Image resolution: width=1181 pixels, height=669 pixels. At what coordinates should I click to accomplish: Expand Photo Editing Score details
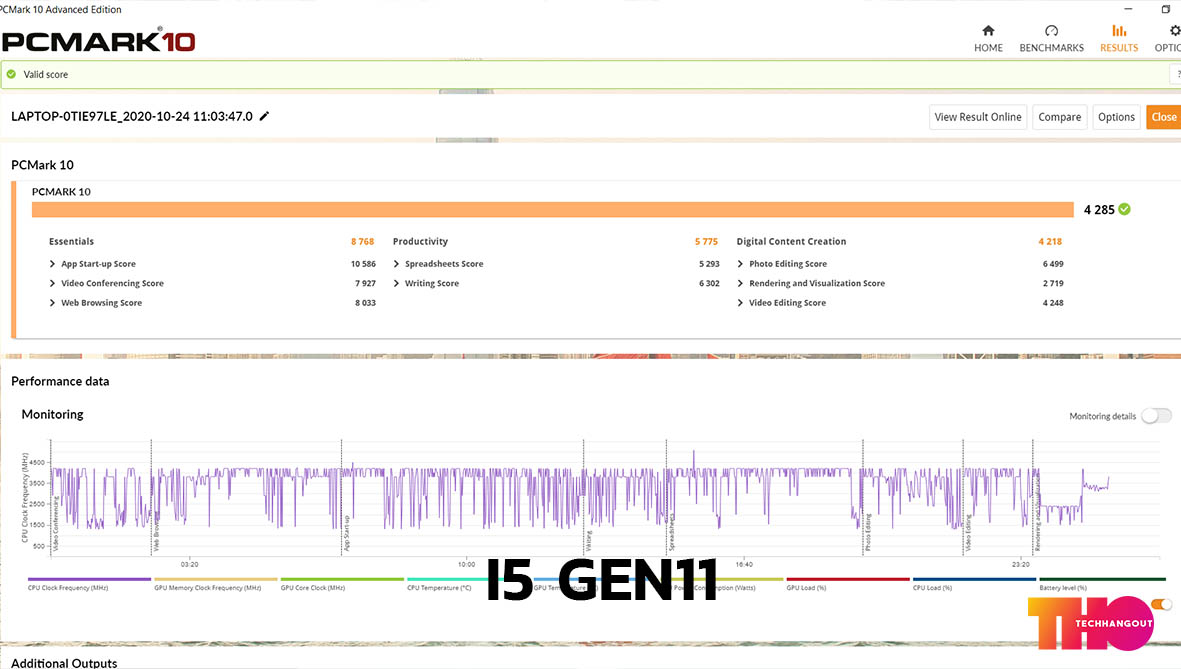(740, 264)
